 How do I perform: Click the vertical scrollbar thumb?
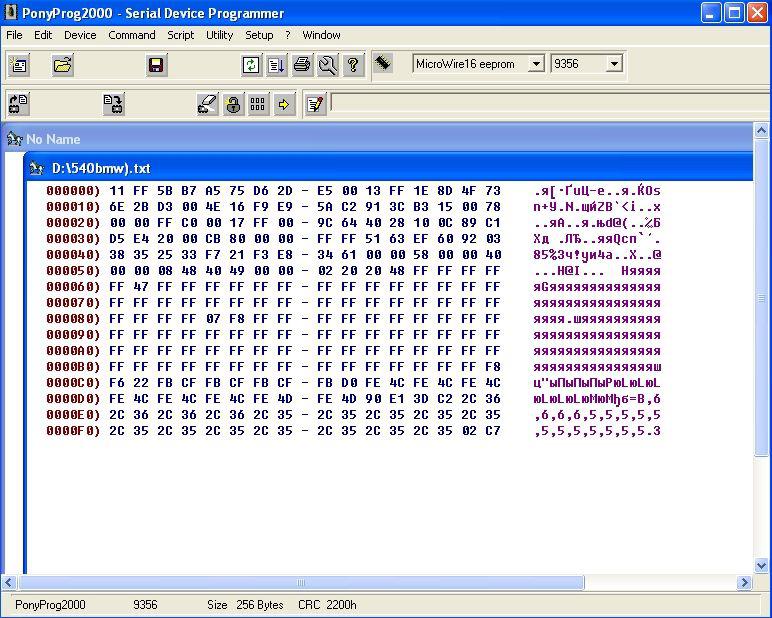761,298
